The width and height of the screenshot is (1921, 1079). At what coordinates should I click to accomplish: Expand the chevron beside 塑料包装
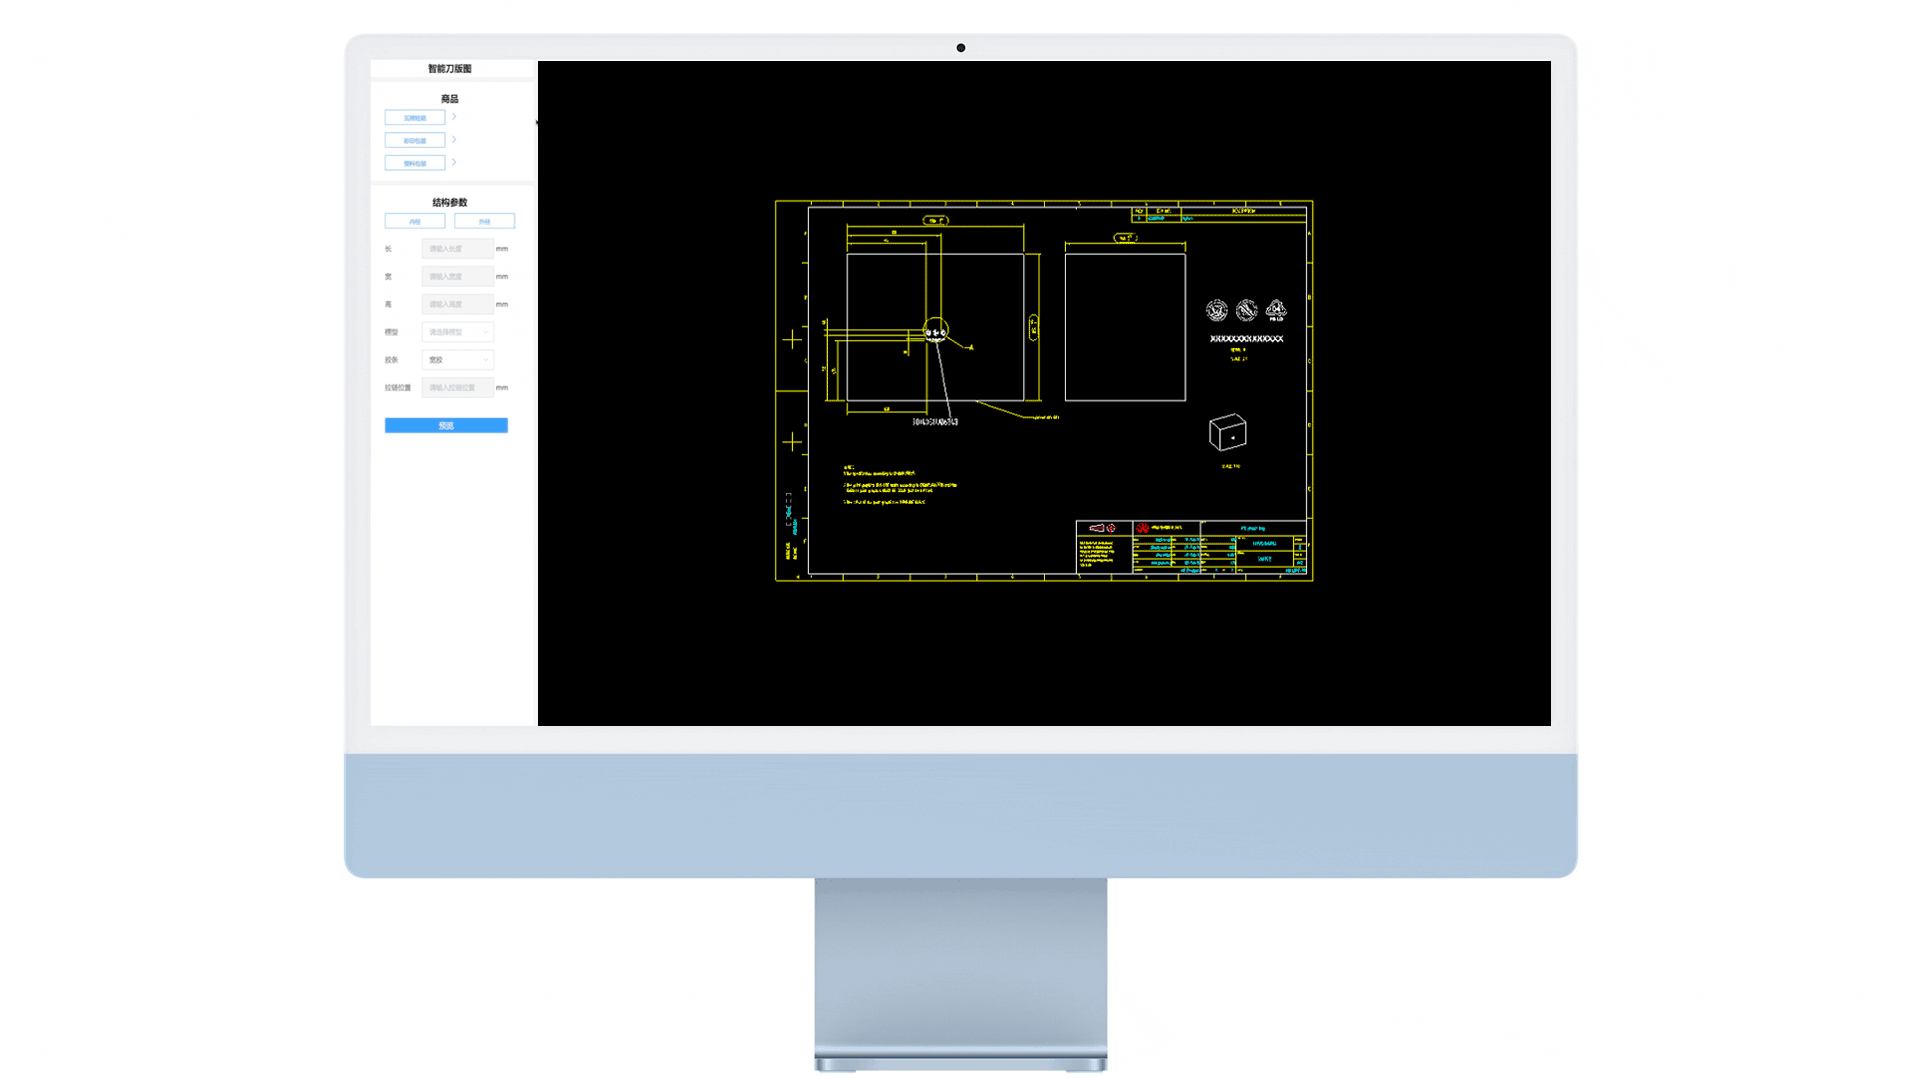(454, 162)
